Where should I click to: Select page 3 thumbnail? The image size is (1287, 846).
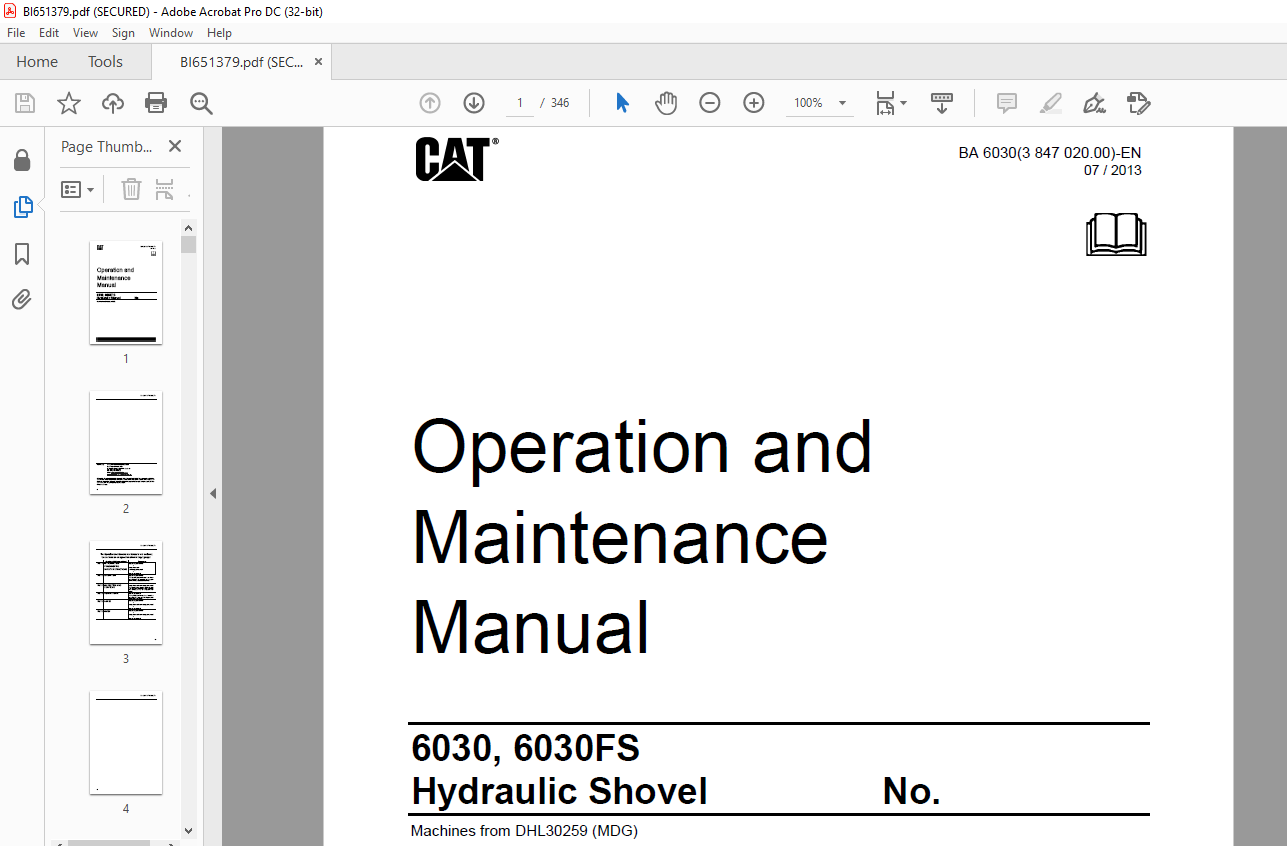click(126, 592)
